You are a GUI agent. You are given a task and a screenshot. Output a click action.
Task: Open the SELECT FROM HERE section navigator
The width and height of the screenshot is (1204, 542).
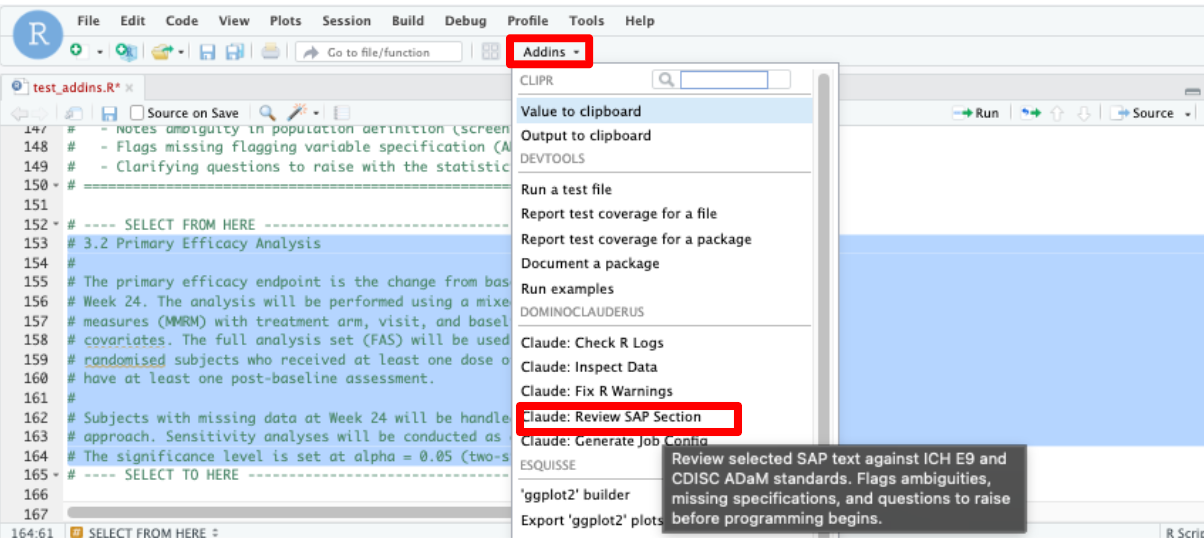point(144,533)
